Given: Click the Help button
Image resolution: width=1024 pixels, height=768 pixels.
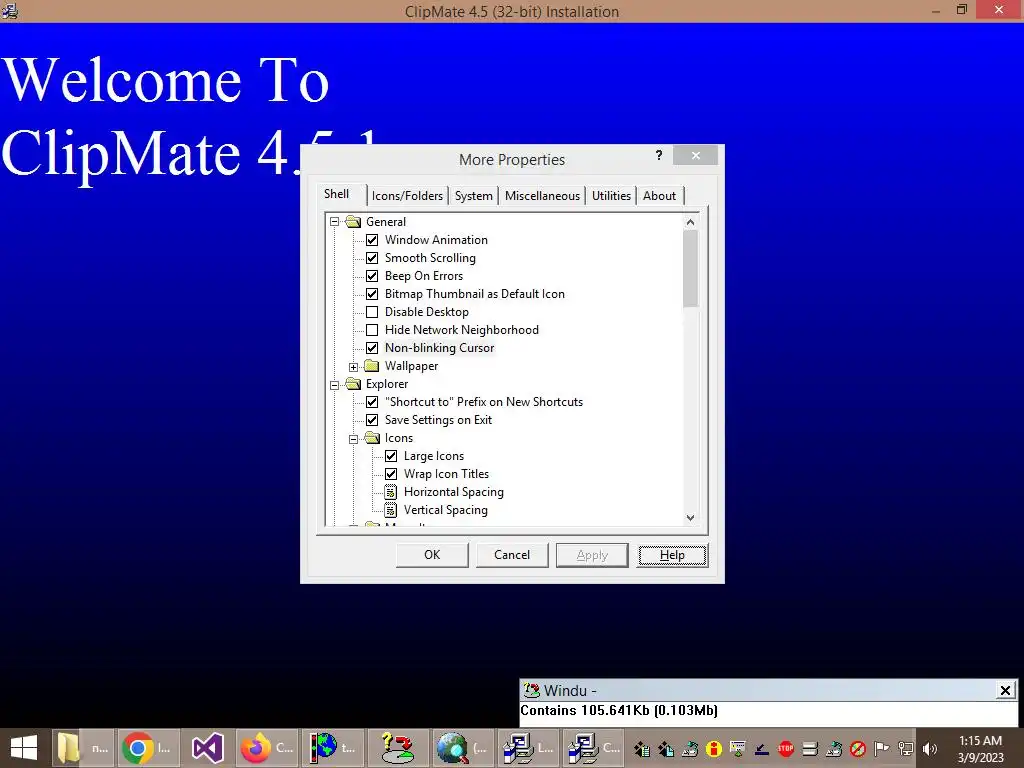Looking at the screenshot, I should [672, 554].
